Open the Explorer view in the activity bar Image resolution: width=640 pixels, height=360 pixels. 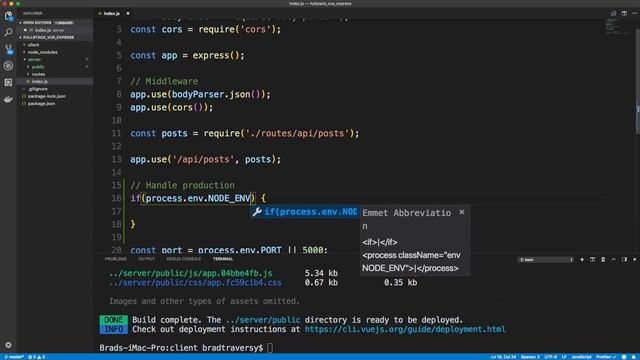coord(8,16)
